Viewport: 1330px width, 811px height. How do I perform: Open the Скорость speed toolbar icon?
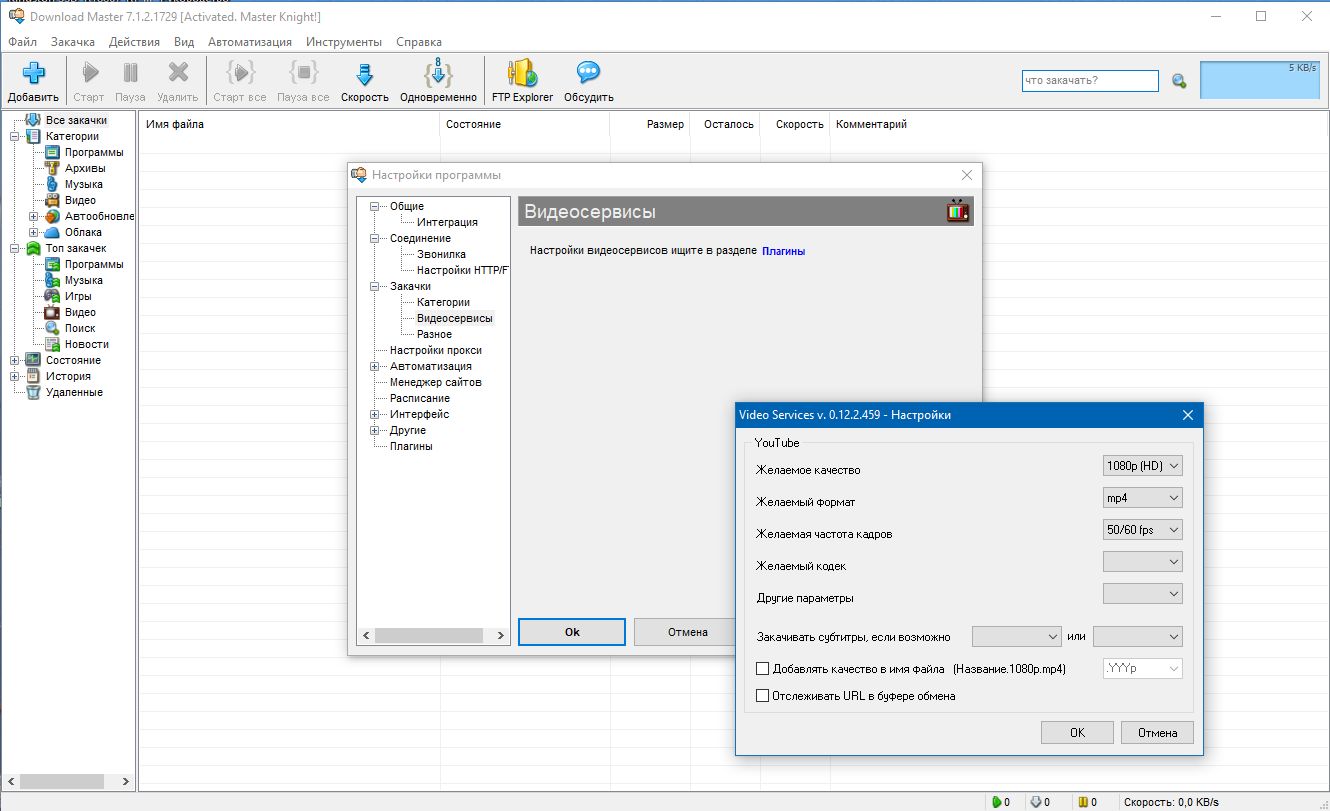point(364,74)
